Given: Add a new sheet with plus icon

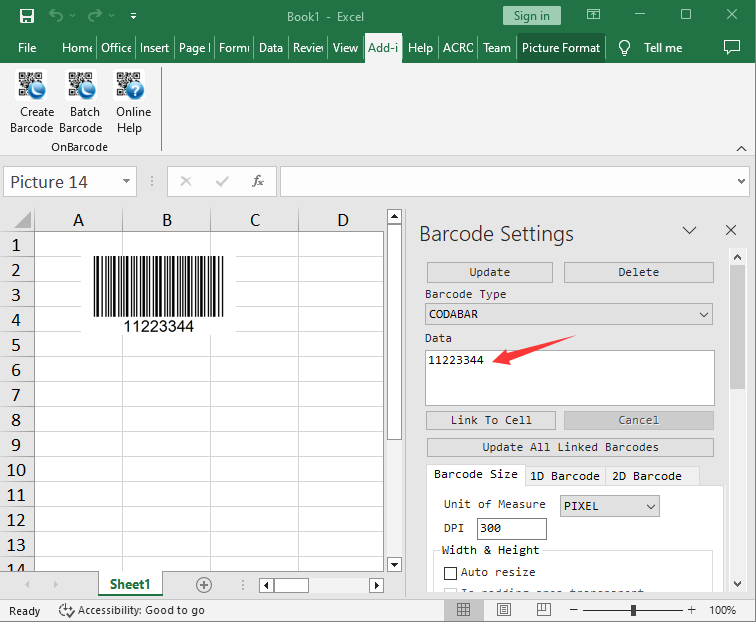Looking at the screenshot, I should (x=204, y=585).
